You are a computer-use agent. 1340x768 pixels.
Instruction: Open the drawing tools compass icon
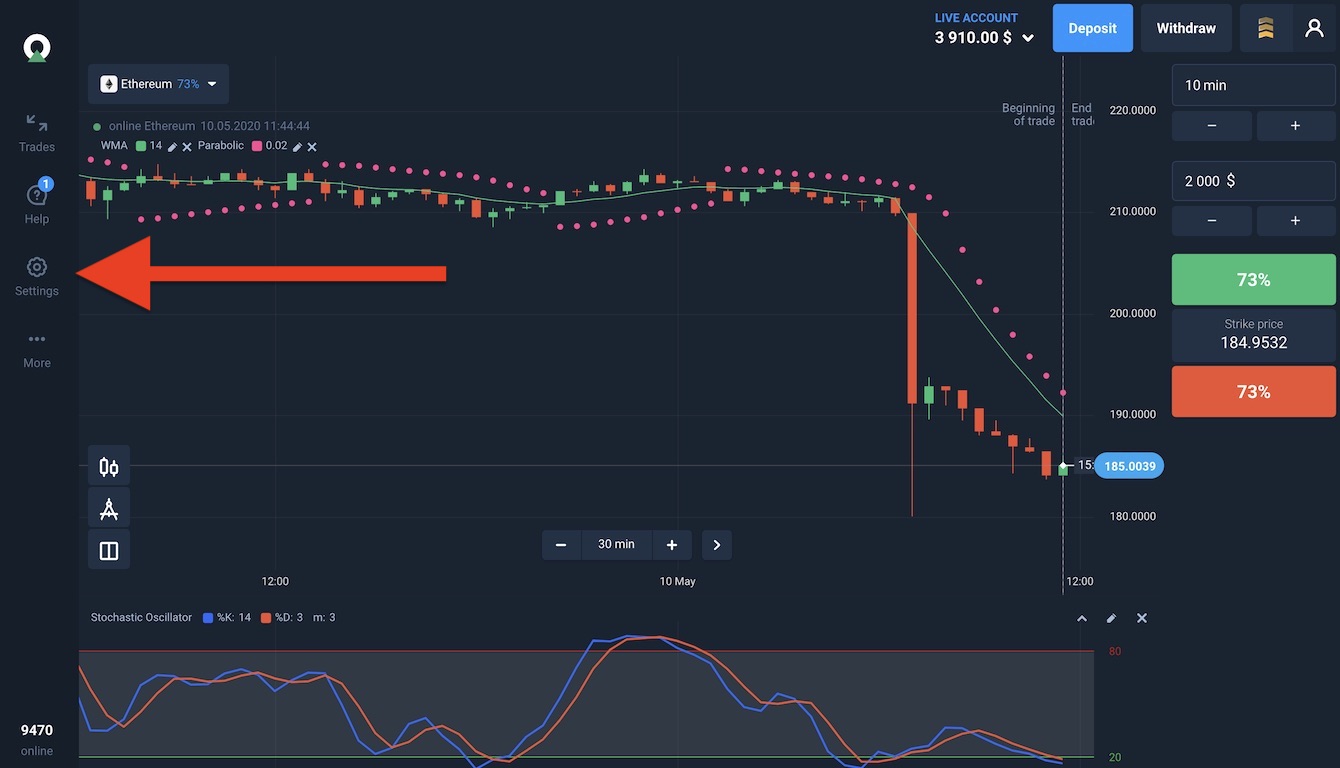(109, 509)
